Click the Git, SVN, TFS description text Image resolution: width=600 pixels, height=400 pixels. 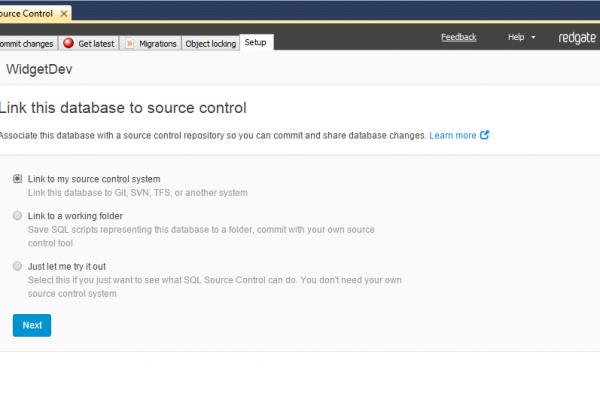tap(138, 193)
